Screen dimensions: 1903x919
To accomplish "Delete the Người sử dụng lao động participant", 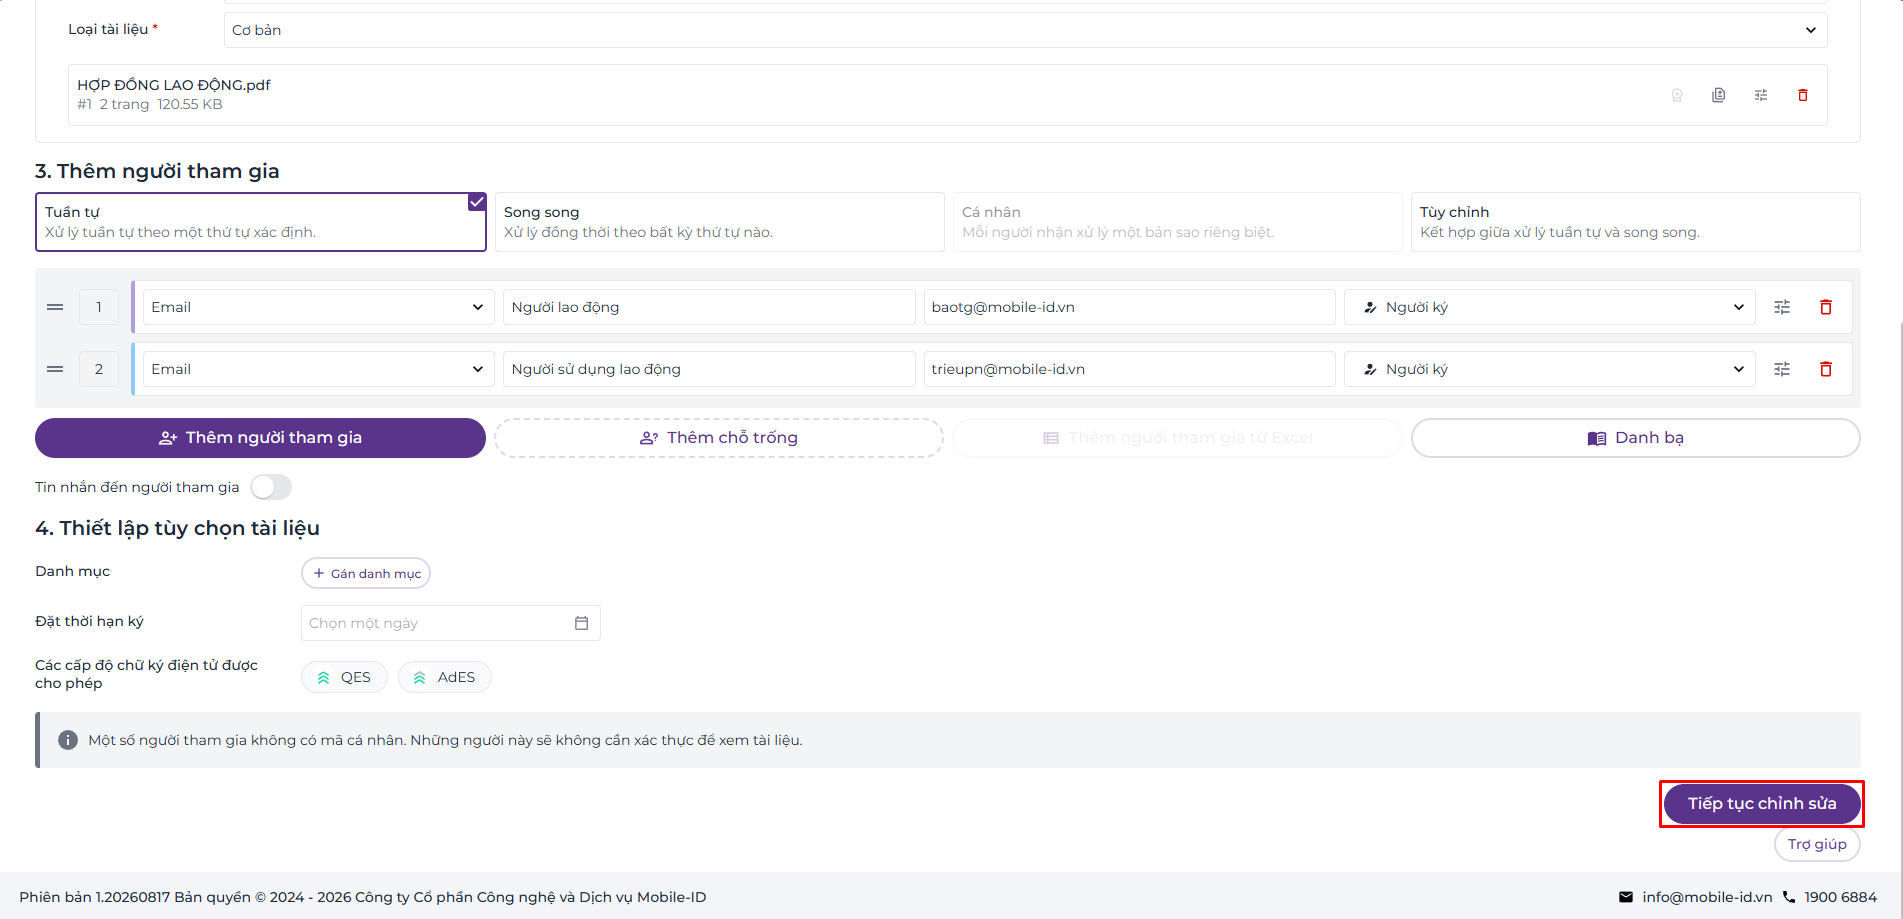I will point(1826,369).
